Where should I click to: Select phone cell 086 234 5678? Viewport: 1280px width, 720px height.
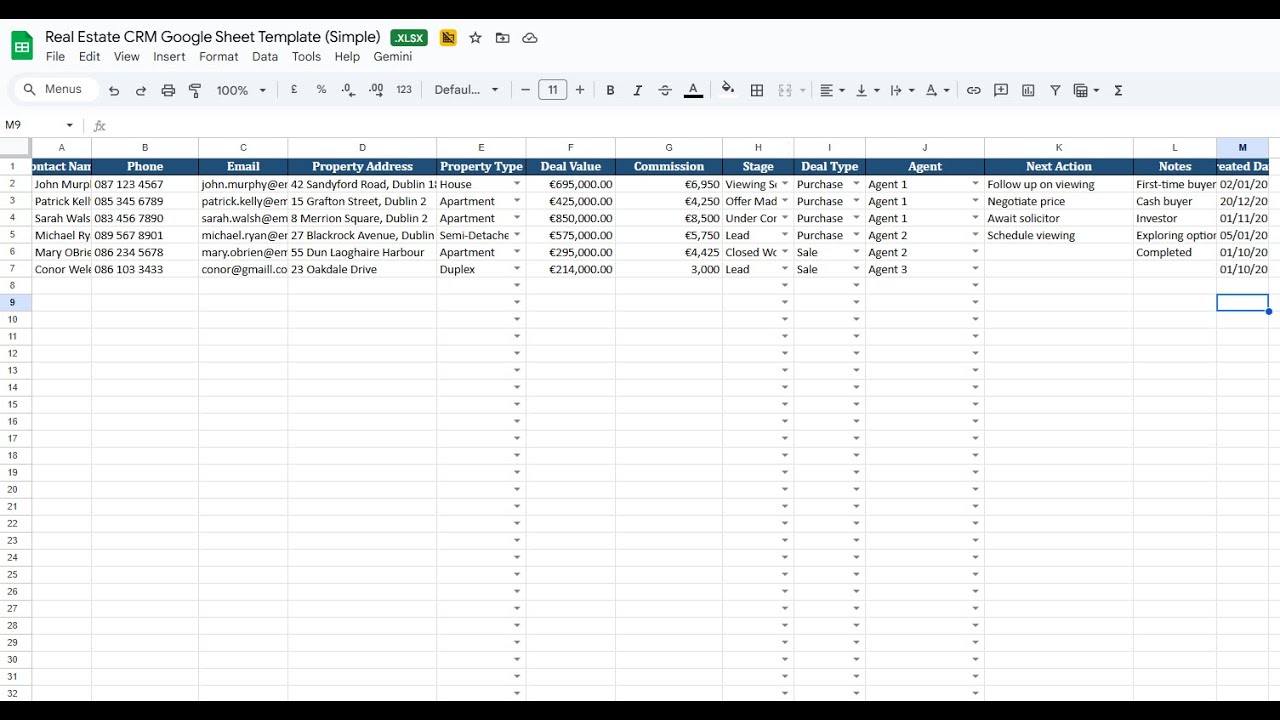pyautogui.click(x=145, y=252)
